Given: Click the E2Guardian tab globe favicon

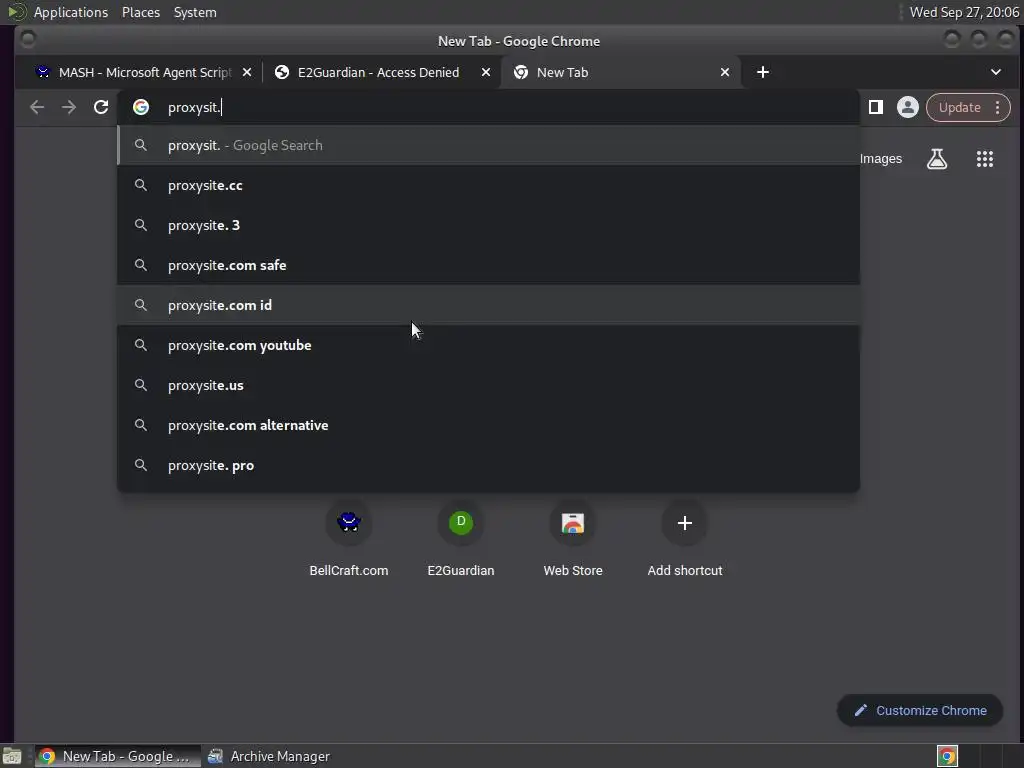Looking at the screenshot, I should click(x=282, y=72).
